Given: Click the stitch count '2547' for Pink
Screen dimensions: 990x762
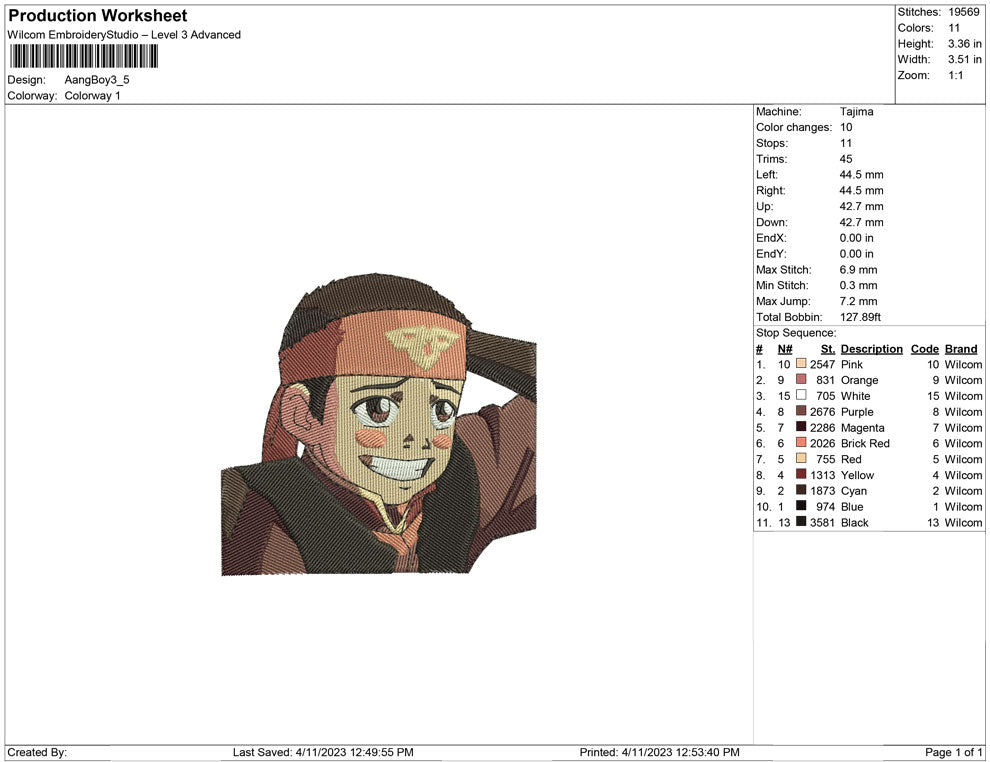Looking at the screenshot, I should 823,364.
